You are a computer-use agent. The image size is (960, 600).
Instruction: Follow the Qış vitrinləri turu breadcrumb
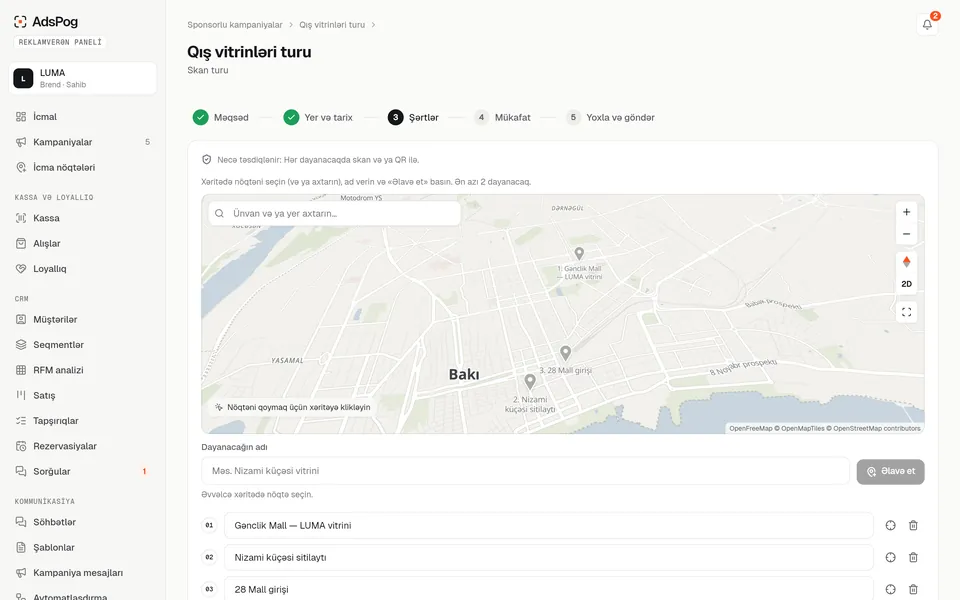tap(332, 25)
